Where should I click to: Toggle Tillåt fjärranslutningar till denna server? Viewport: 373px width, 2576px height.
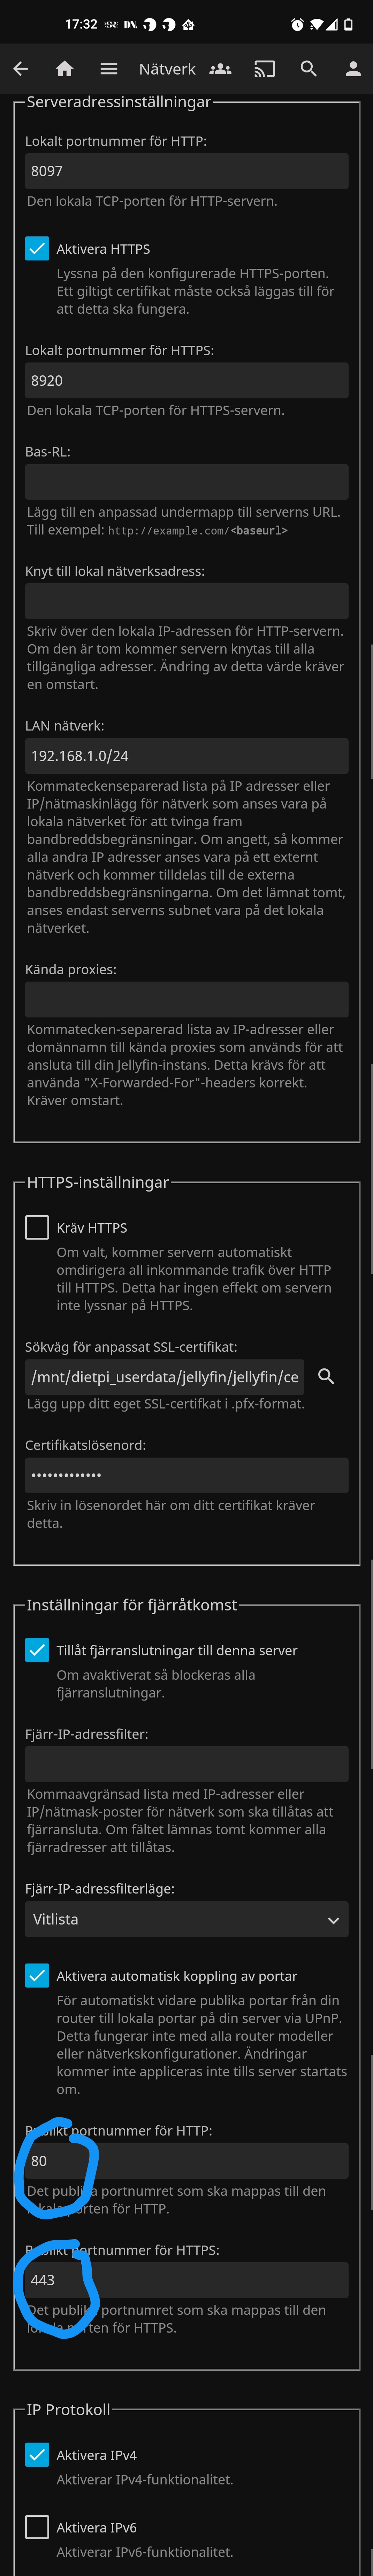coord(37,1650)
